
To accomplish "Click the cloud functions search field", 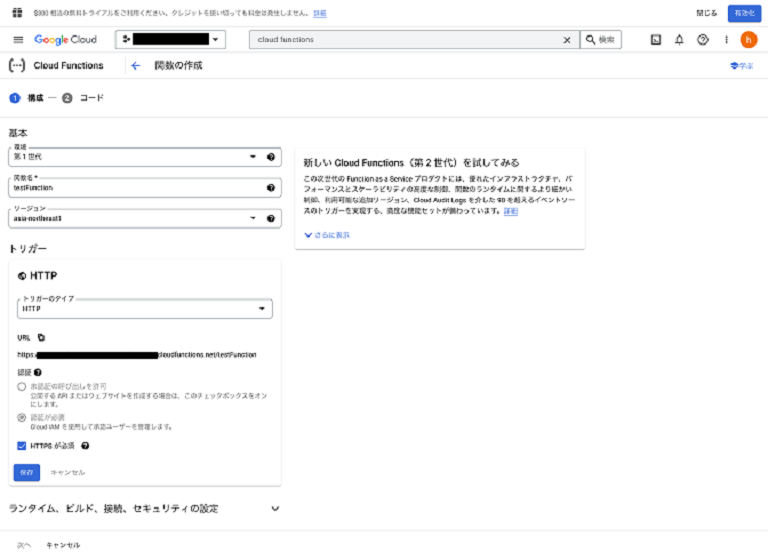I will point(405,40).
